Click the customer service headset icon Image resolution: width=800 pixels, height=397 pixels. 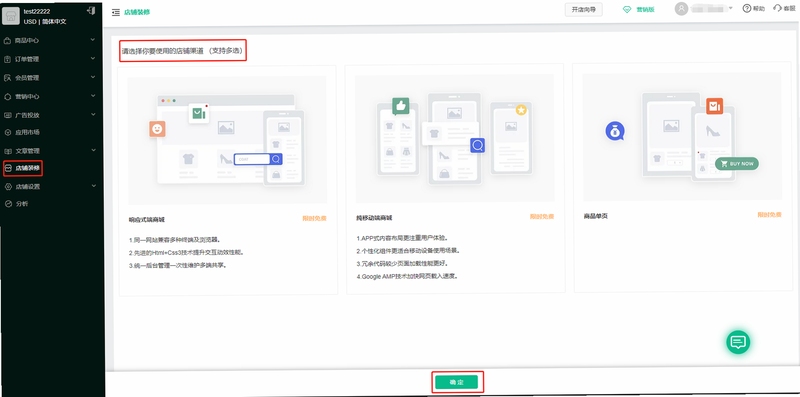click(x=777, y=8)
